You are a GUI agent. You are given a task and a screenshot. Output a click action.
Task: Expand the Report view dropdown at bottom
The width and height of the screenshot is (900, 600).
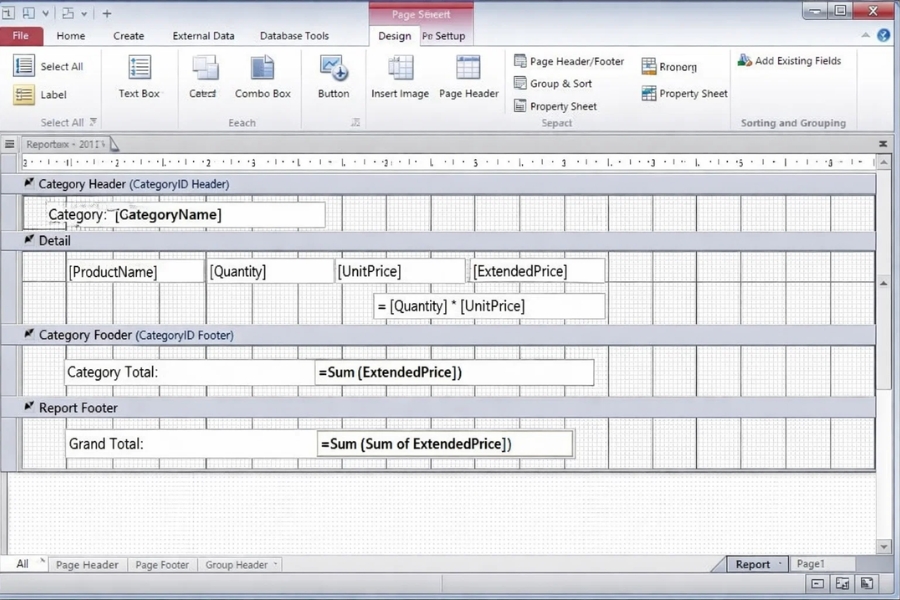click(780, 565)
